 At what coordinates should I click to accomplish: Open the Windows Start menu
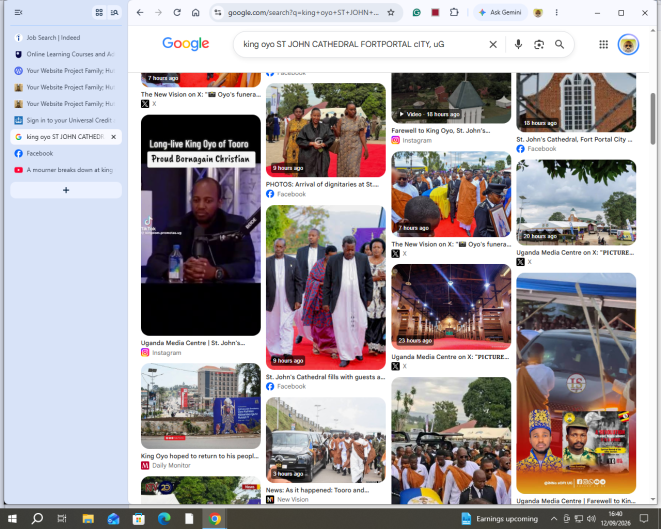(x=12, y=518)
